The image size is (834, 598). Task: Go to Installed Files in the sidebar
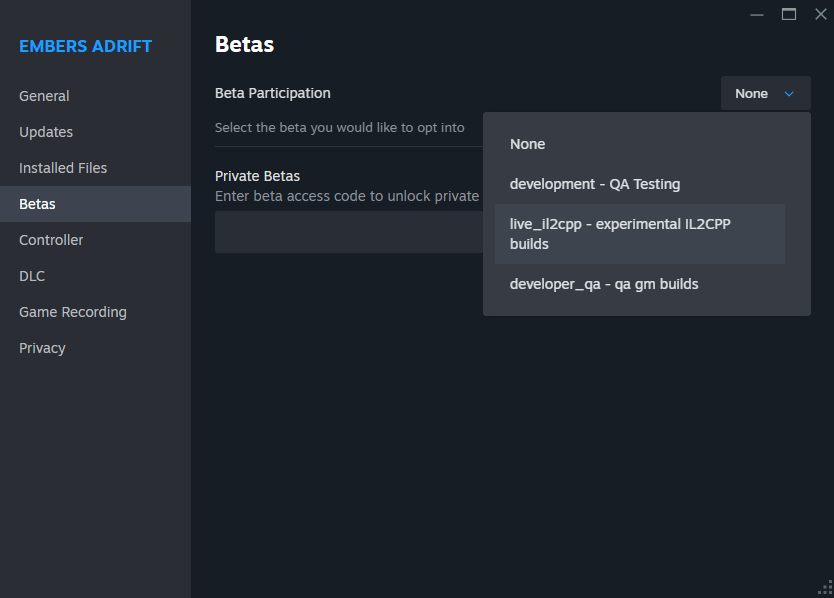click(63, 168)
